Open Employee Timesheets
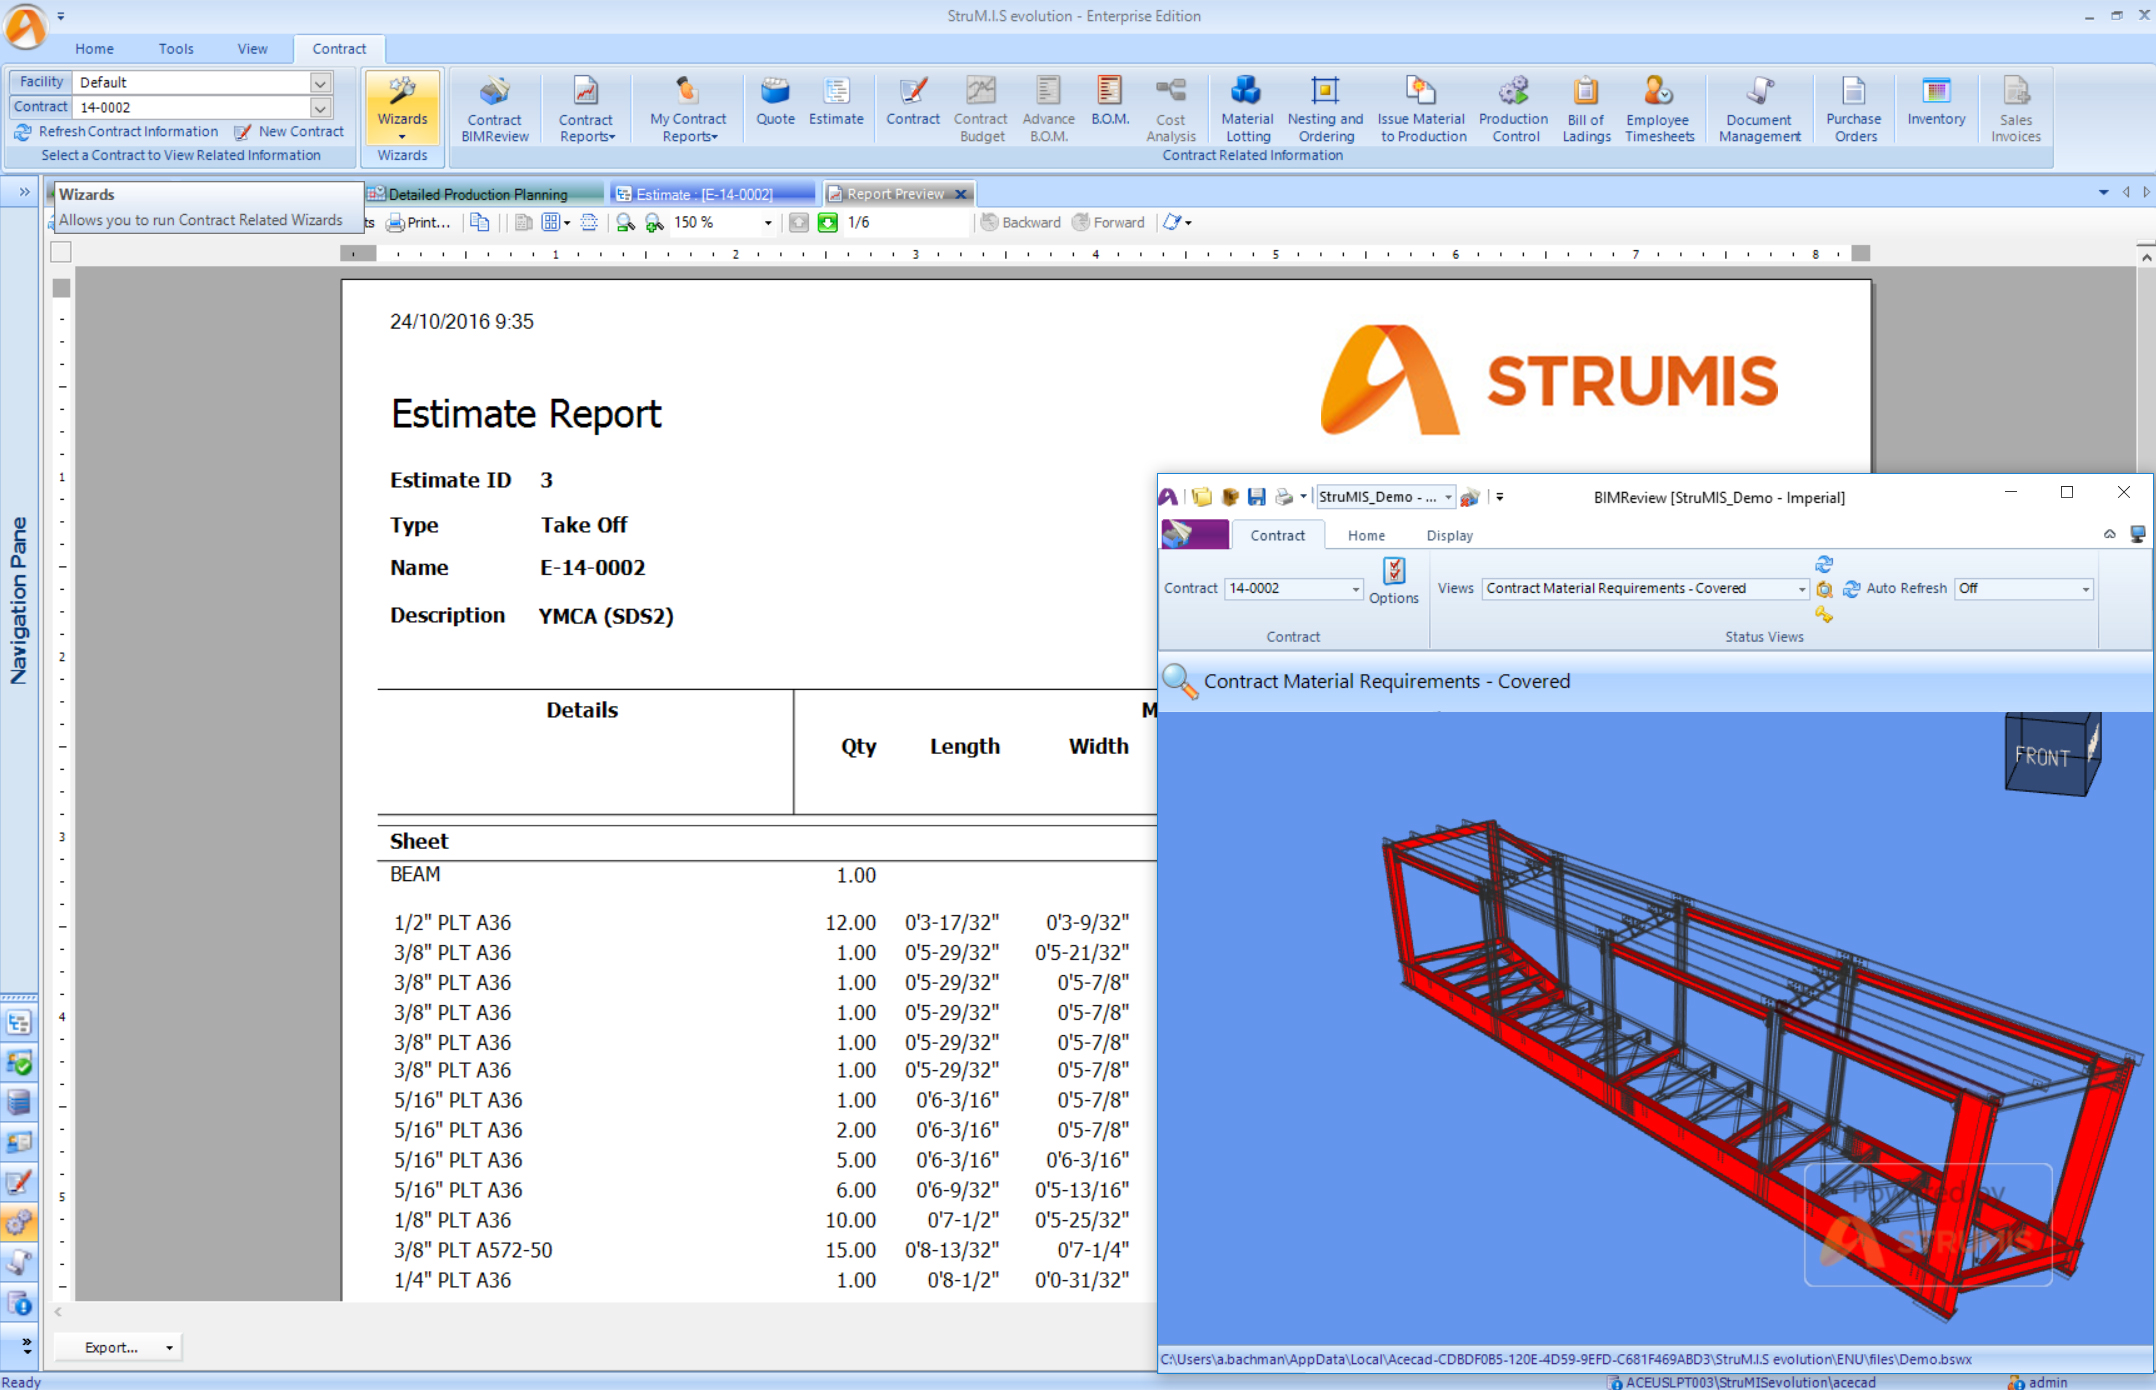This screenshot has width=2156, height=1390. (1659, 109)
